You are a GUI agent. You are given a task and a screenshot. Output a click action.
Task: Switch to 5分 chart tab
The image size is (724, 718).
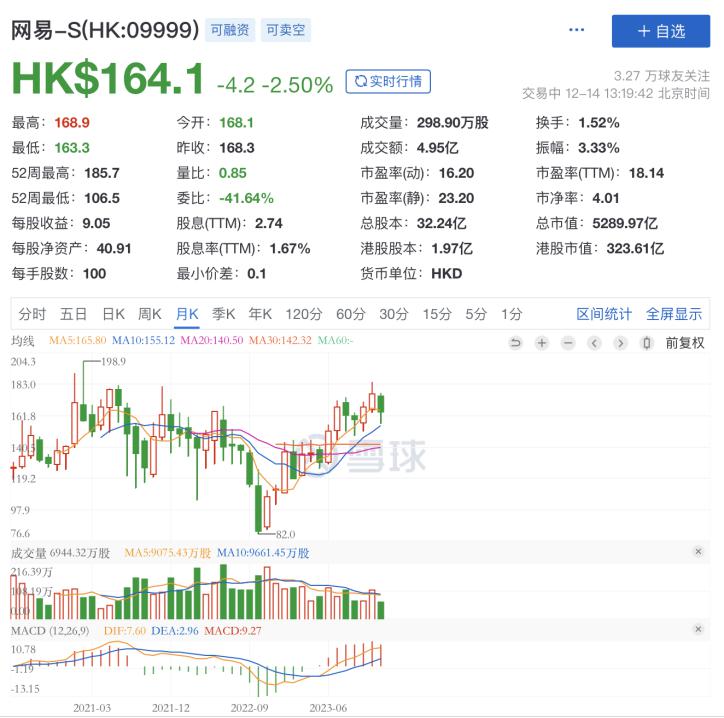(x=476, y=314)
